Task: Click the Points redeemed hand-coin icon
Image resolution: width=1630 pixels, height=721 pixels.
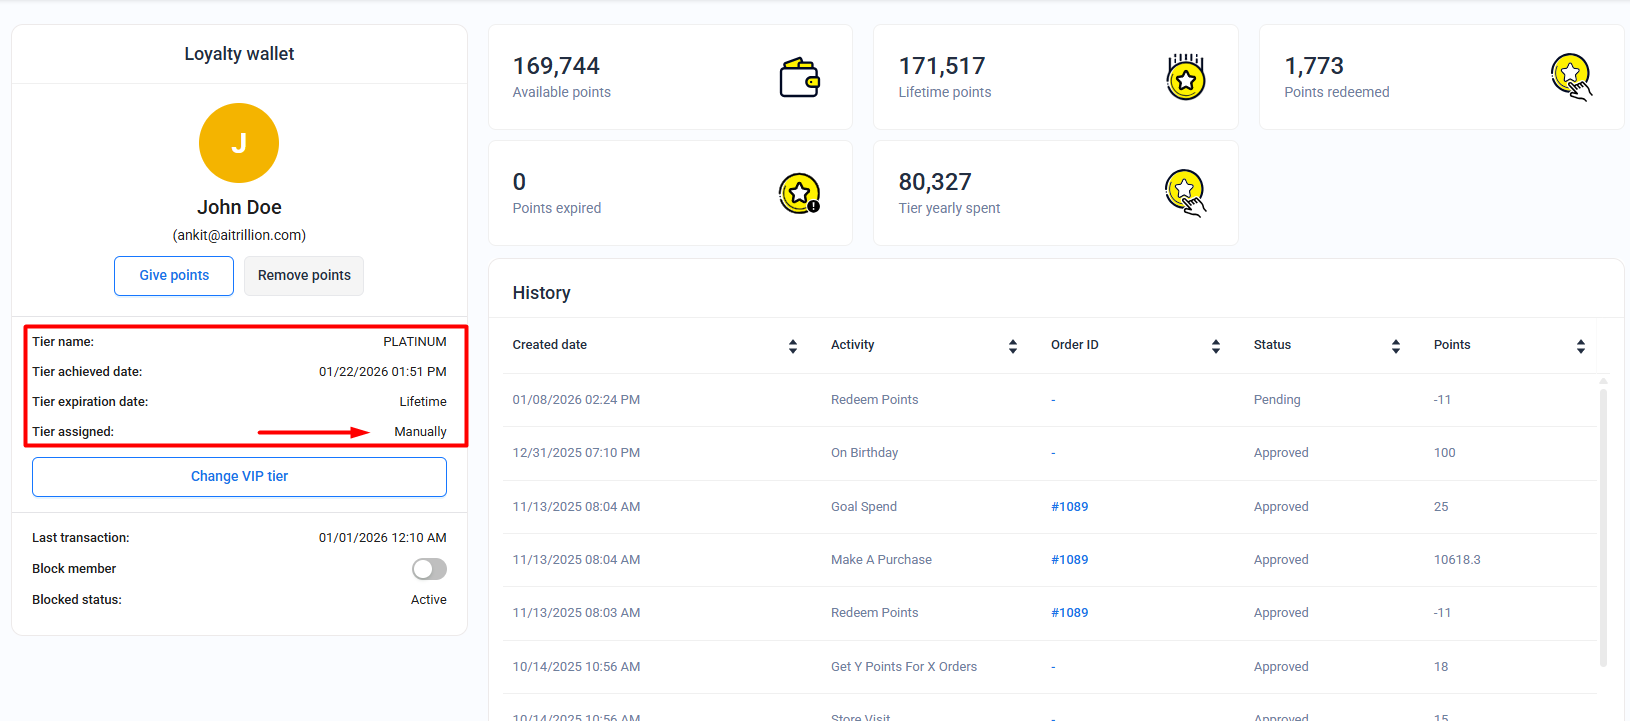Action: (1571, 77)
